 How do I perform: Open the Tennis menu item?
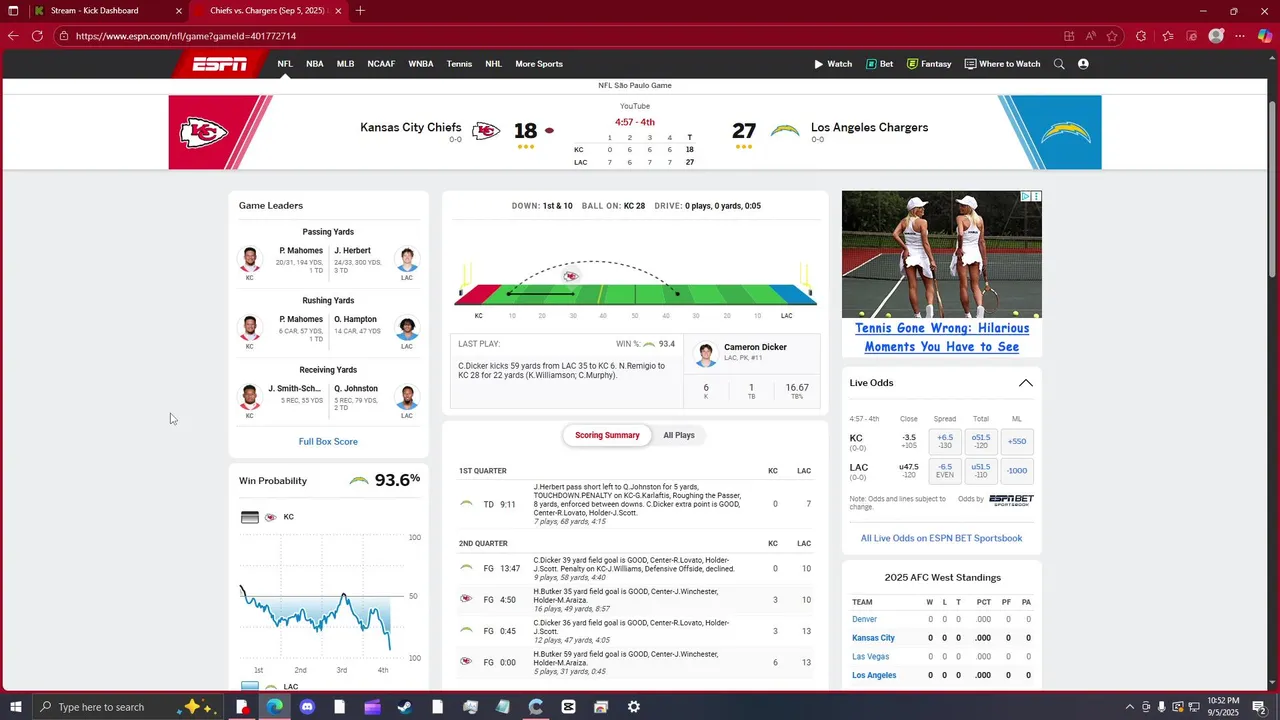point(459,64)
